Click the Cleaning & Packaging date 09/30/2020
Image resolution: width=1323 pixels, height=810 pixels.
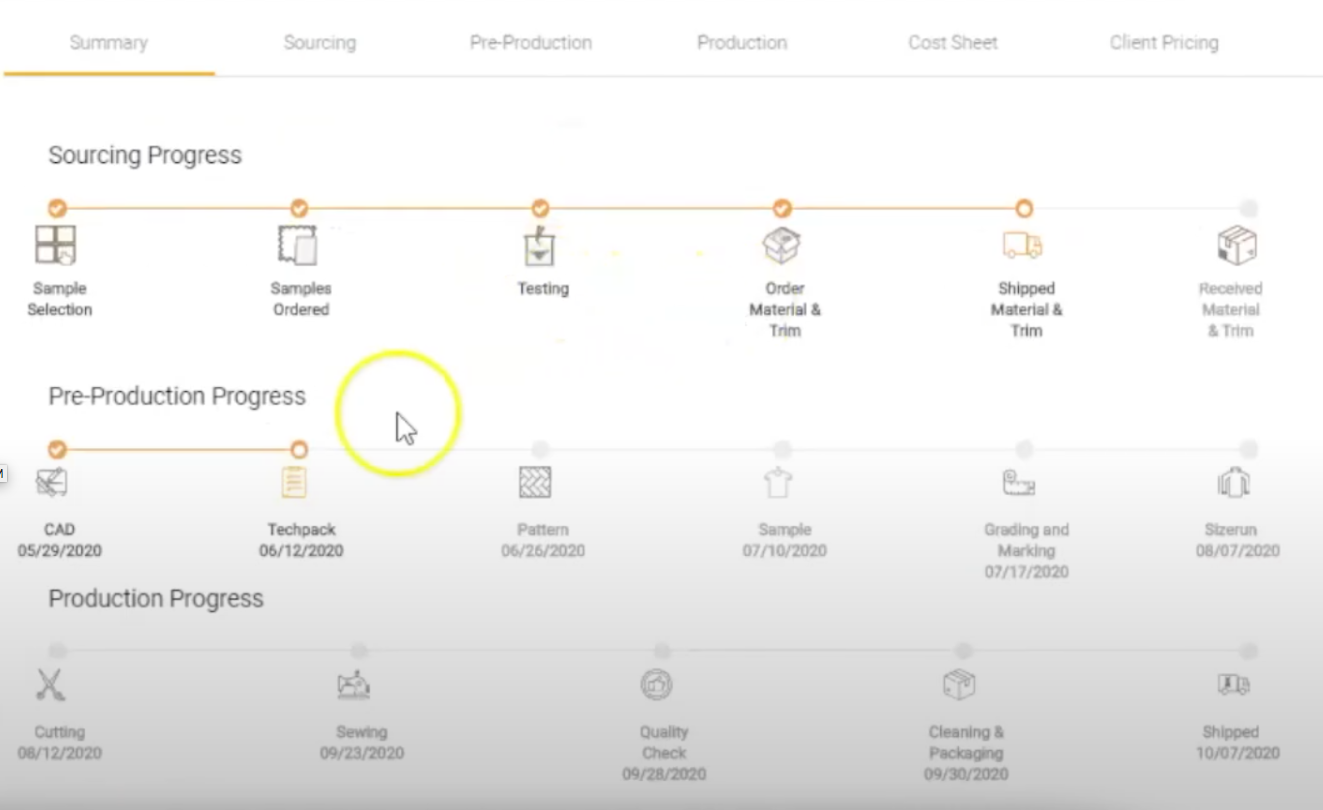[x=966, y=774]
